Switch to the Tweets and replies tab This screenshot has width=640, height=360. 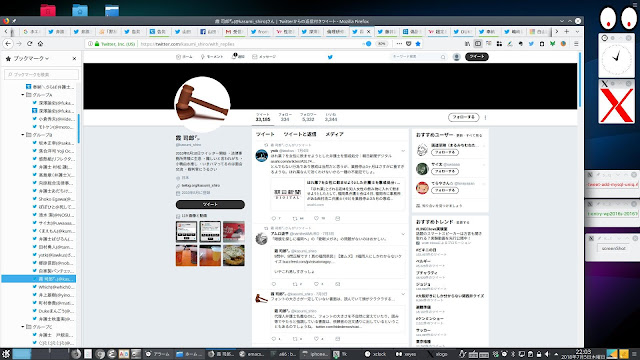[300, 134]
